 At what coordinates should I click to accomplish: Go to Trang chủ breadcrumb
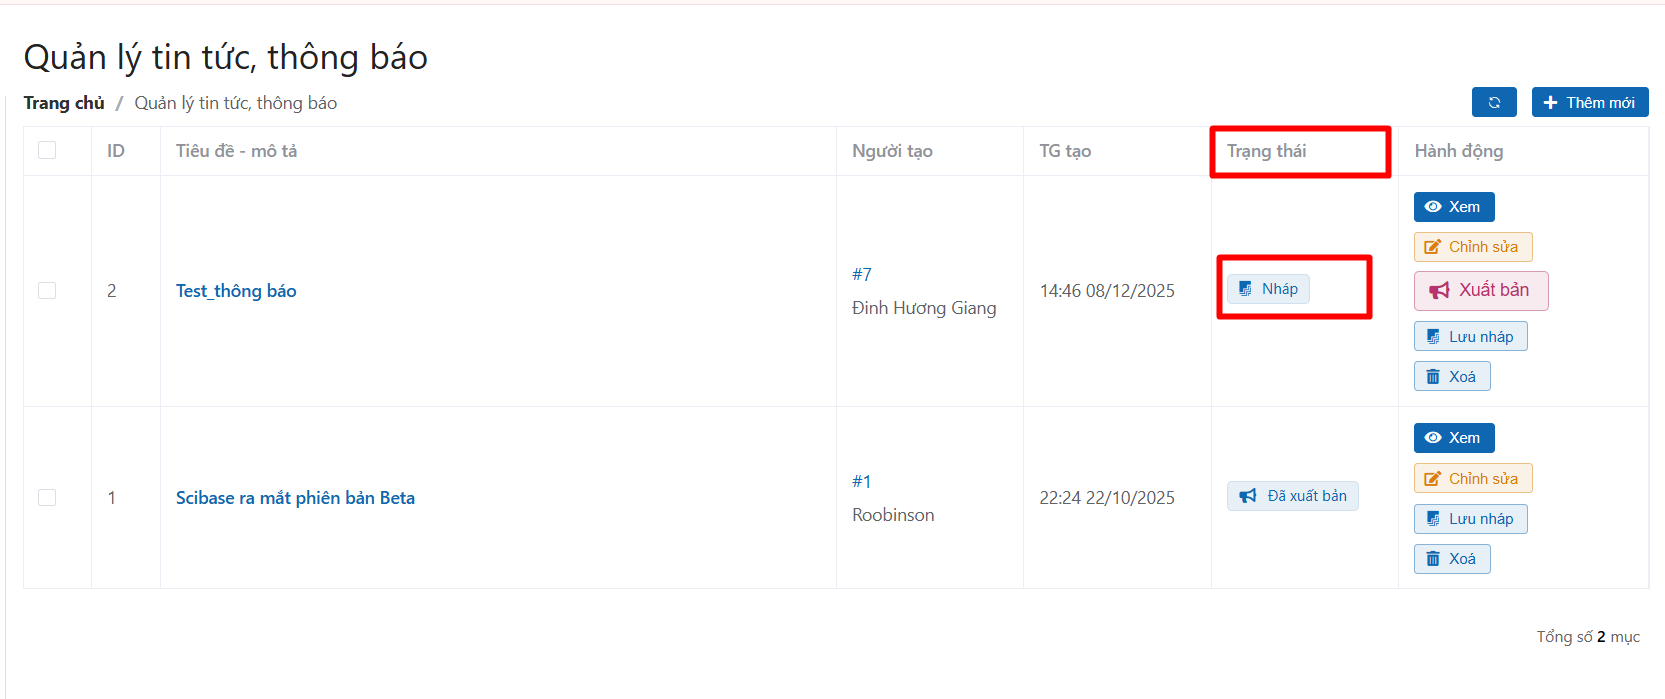64,103
